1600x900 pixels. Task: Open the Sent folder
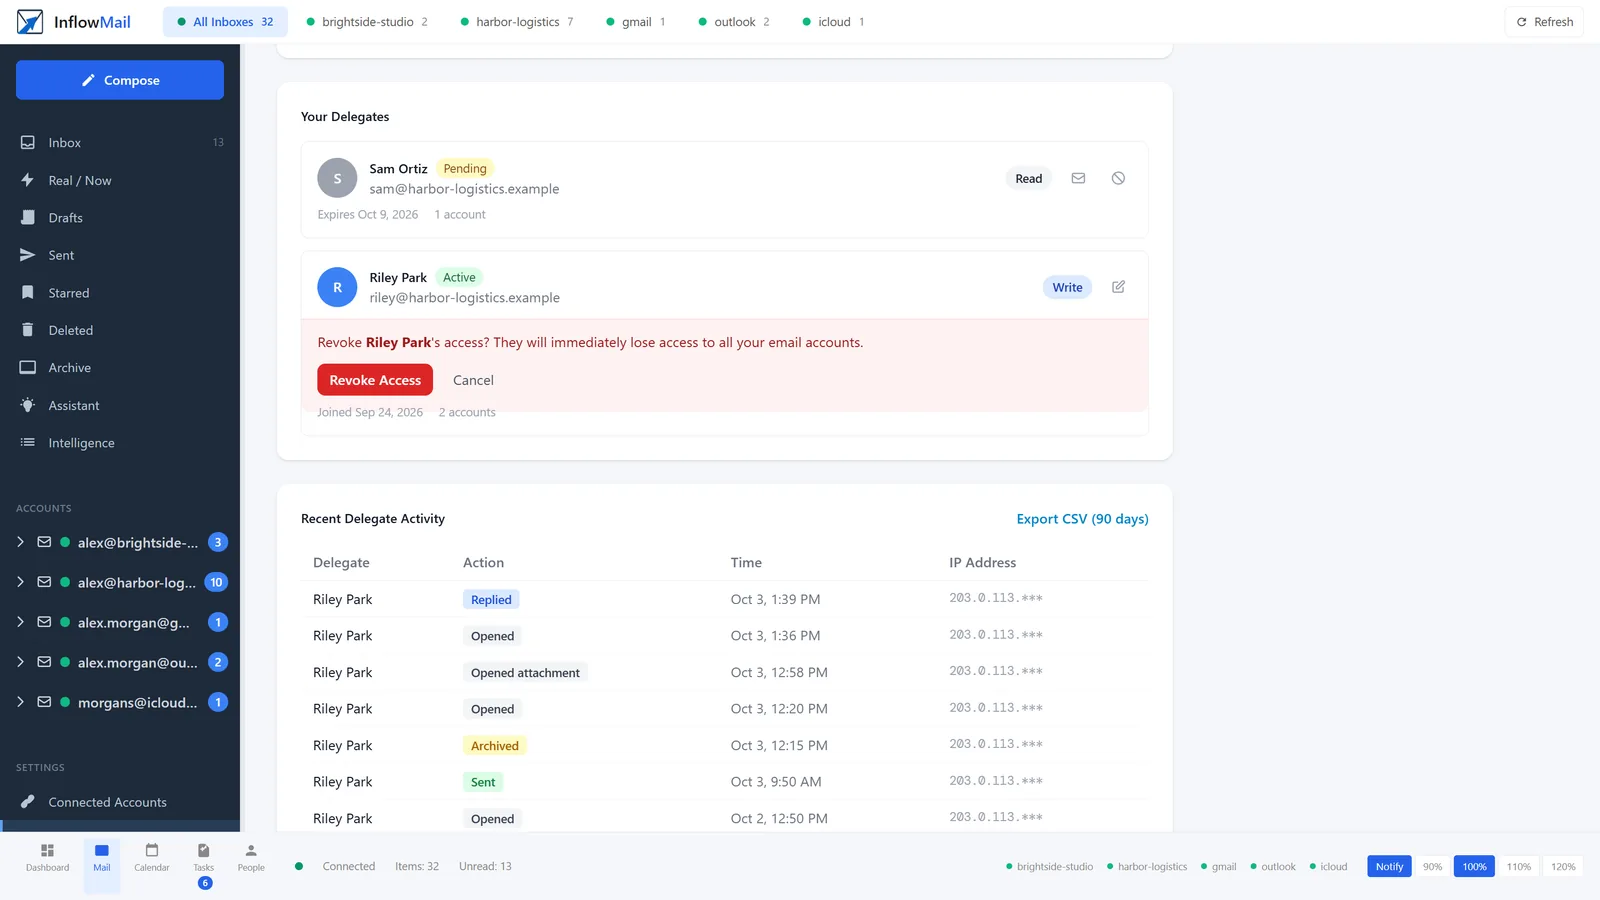pos(120,256)
